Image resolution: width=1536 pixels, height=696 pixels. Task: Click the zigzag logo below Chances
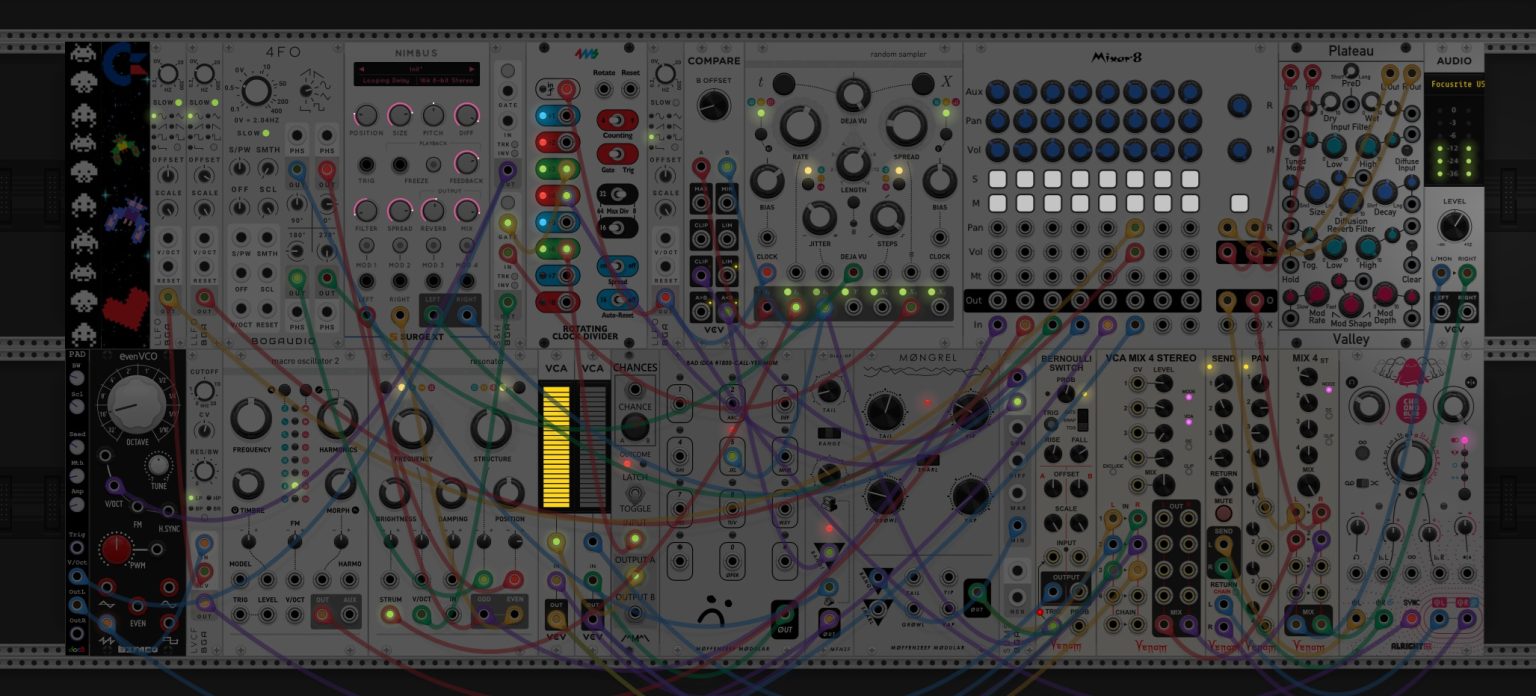(635, 637)
